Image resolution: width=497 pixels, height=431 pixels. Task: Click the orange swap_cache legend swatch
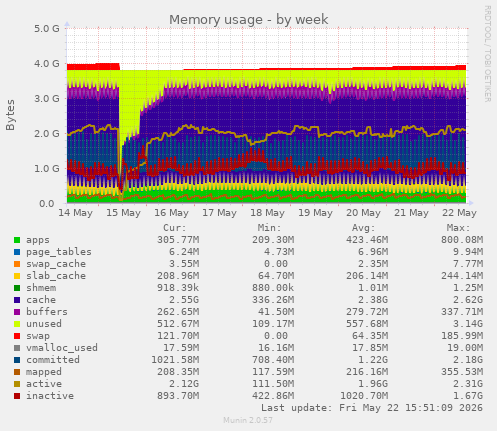[17, 264]
